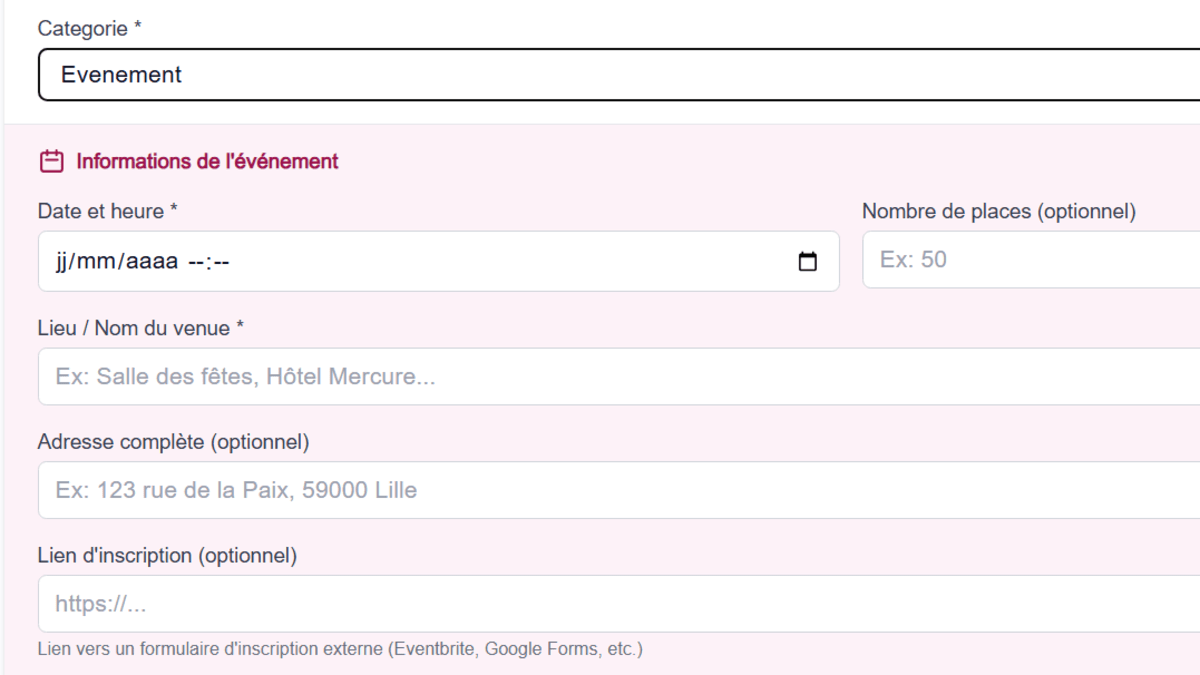
Task: Click the "Date et heure *" label
Action: point(107,211)
